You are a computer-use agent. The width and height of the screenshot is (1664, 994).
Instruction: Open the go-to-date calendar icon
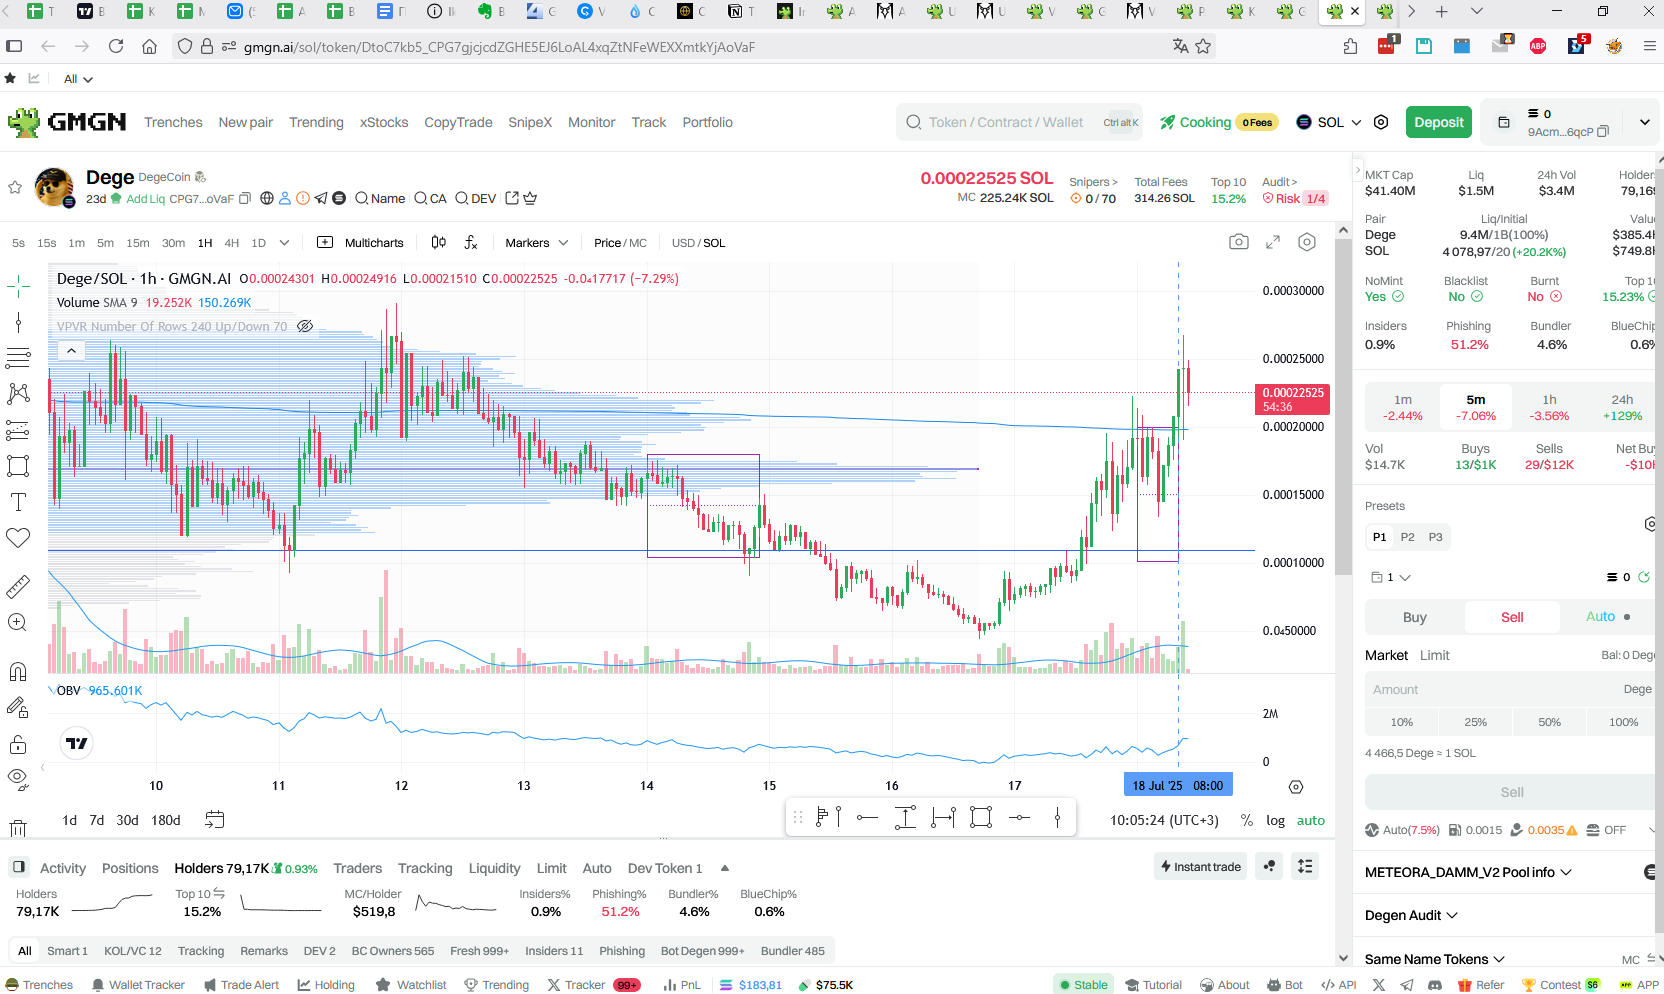click(x=215, y=820)
